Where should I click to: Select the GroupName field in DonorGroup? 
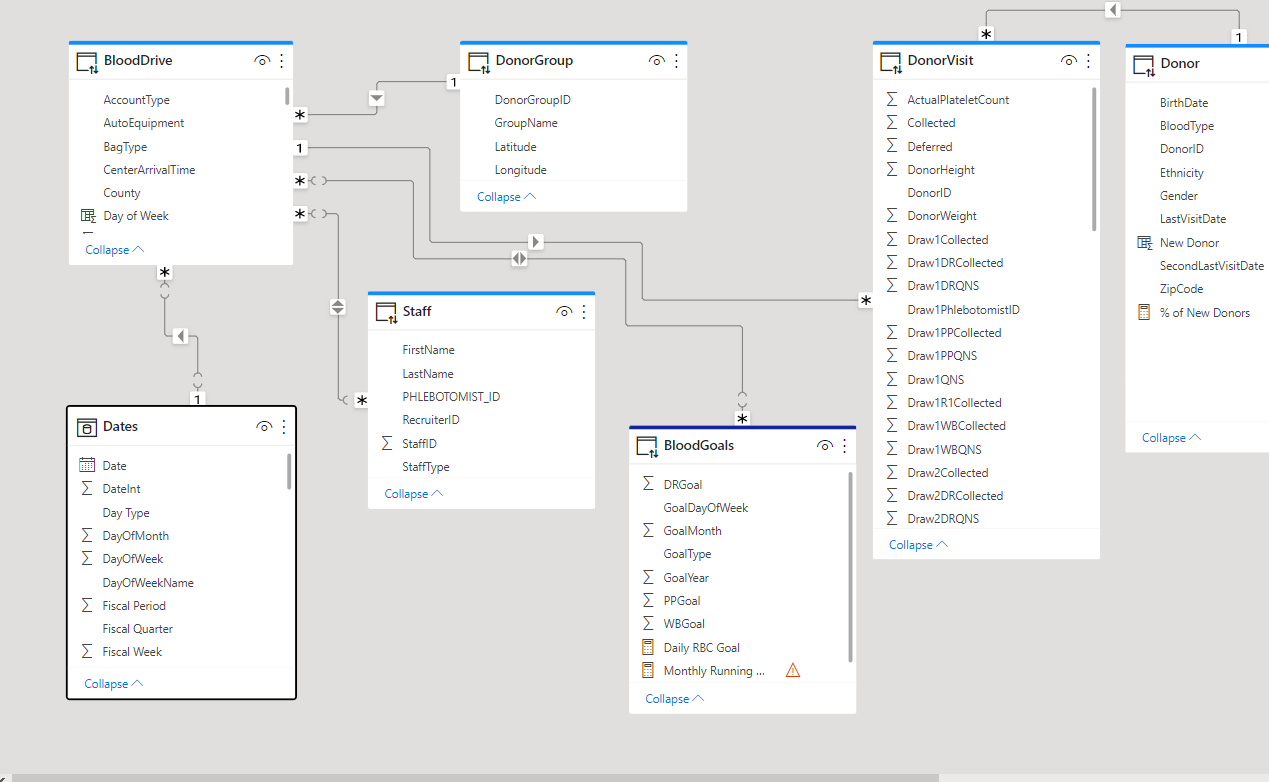coord(526,123)
